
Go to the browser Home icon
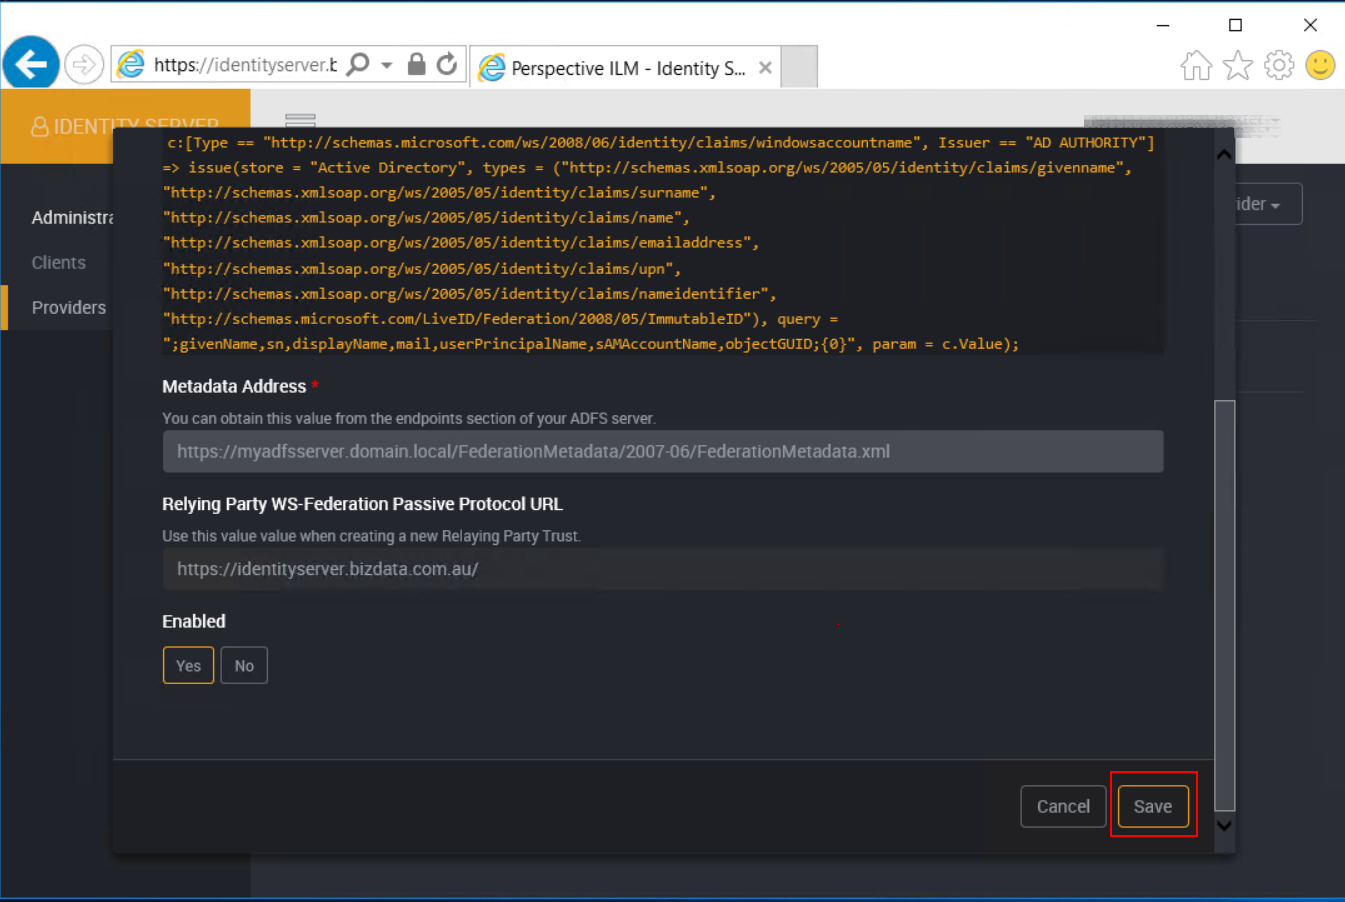[1196, 66]
